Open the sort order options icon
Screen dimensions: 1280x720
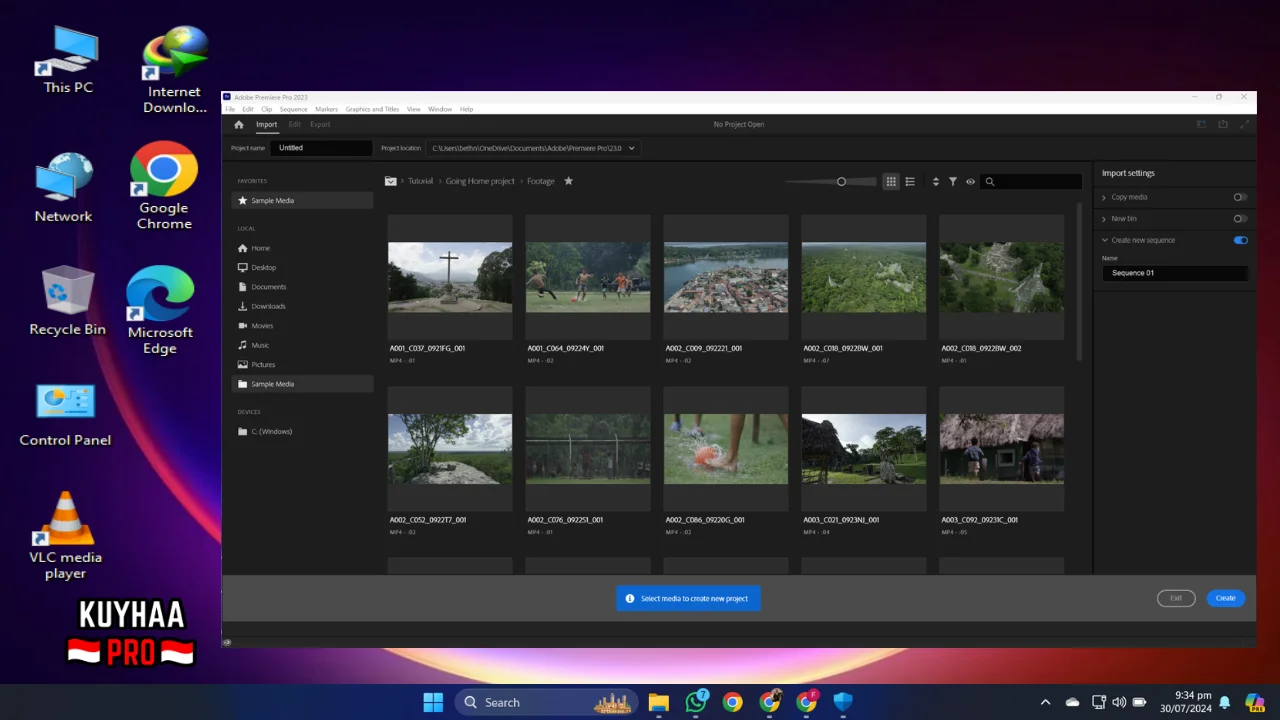pyautogui.click(x=936, y=182)
